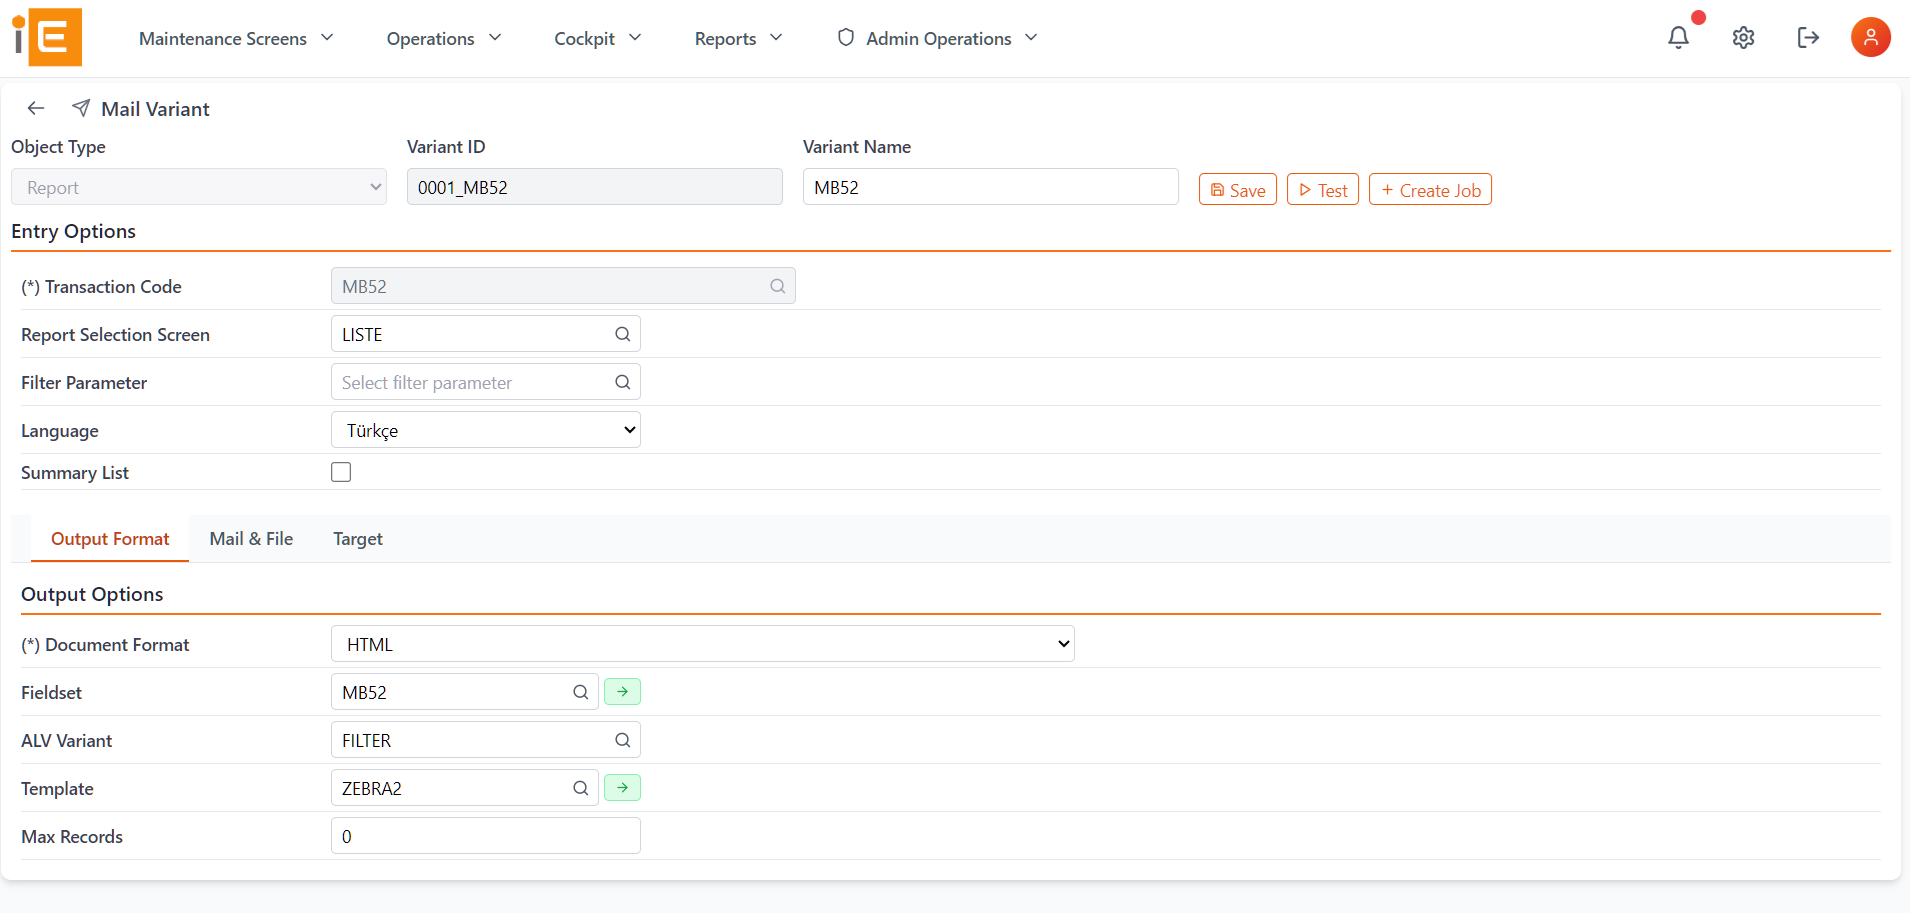
Task: Click the search icon in Filter Parameter field
Action: click(621, 381)
